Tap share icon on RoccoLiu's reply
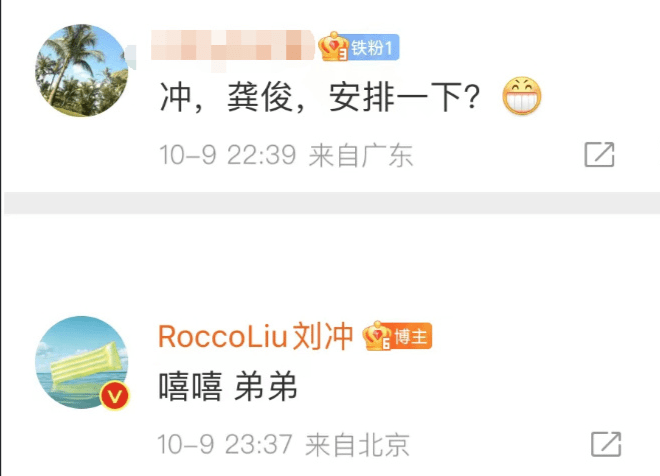This screenshot has width=660, height=476. coord(606,444)
